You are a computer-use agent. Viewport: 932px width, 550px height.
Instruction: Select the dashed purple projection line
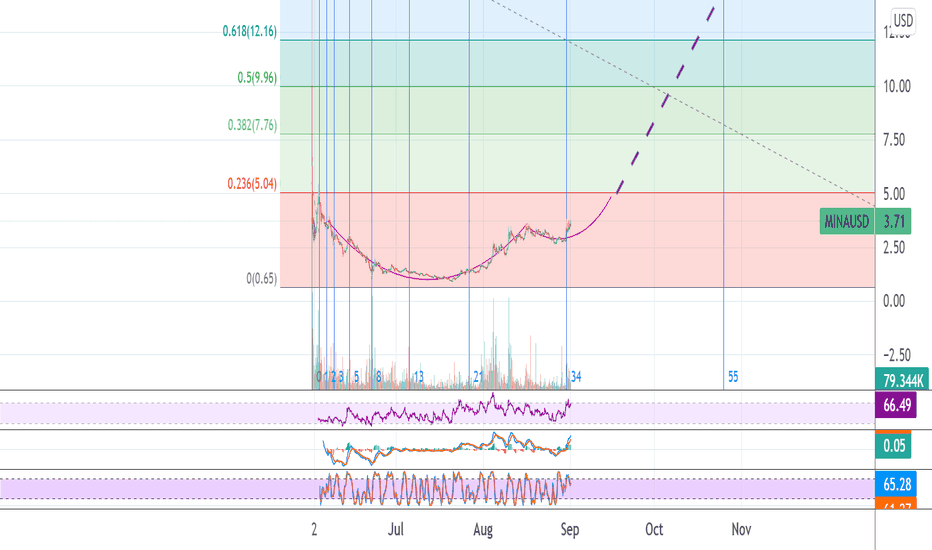(665, 102)
